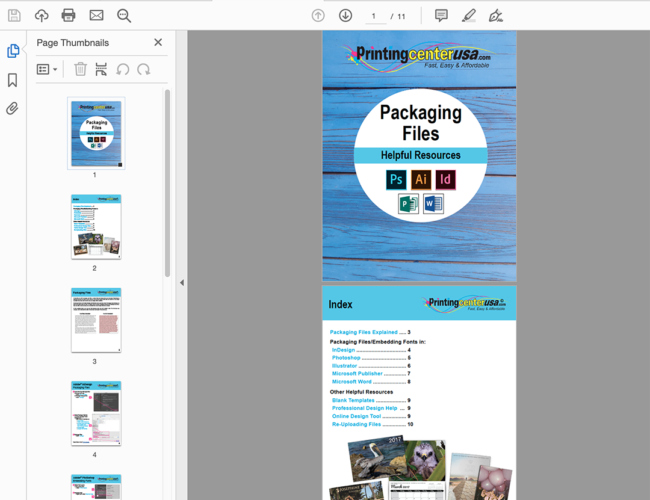The height and width of the screenshot is (500, 650).
Task: Go to next page
Action: [x=345, y=15]
